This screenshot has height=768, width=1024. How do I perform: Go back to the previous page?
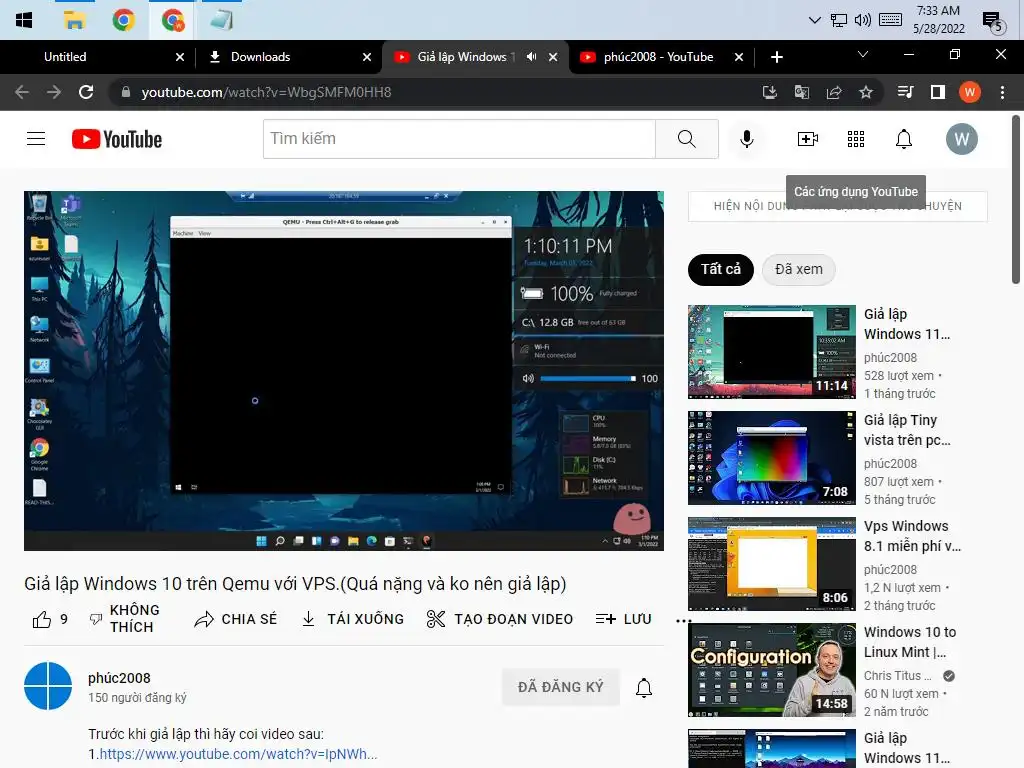coord(22,92)
